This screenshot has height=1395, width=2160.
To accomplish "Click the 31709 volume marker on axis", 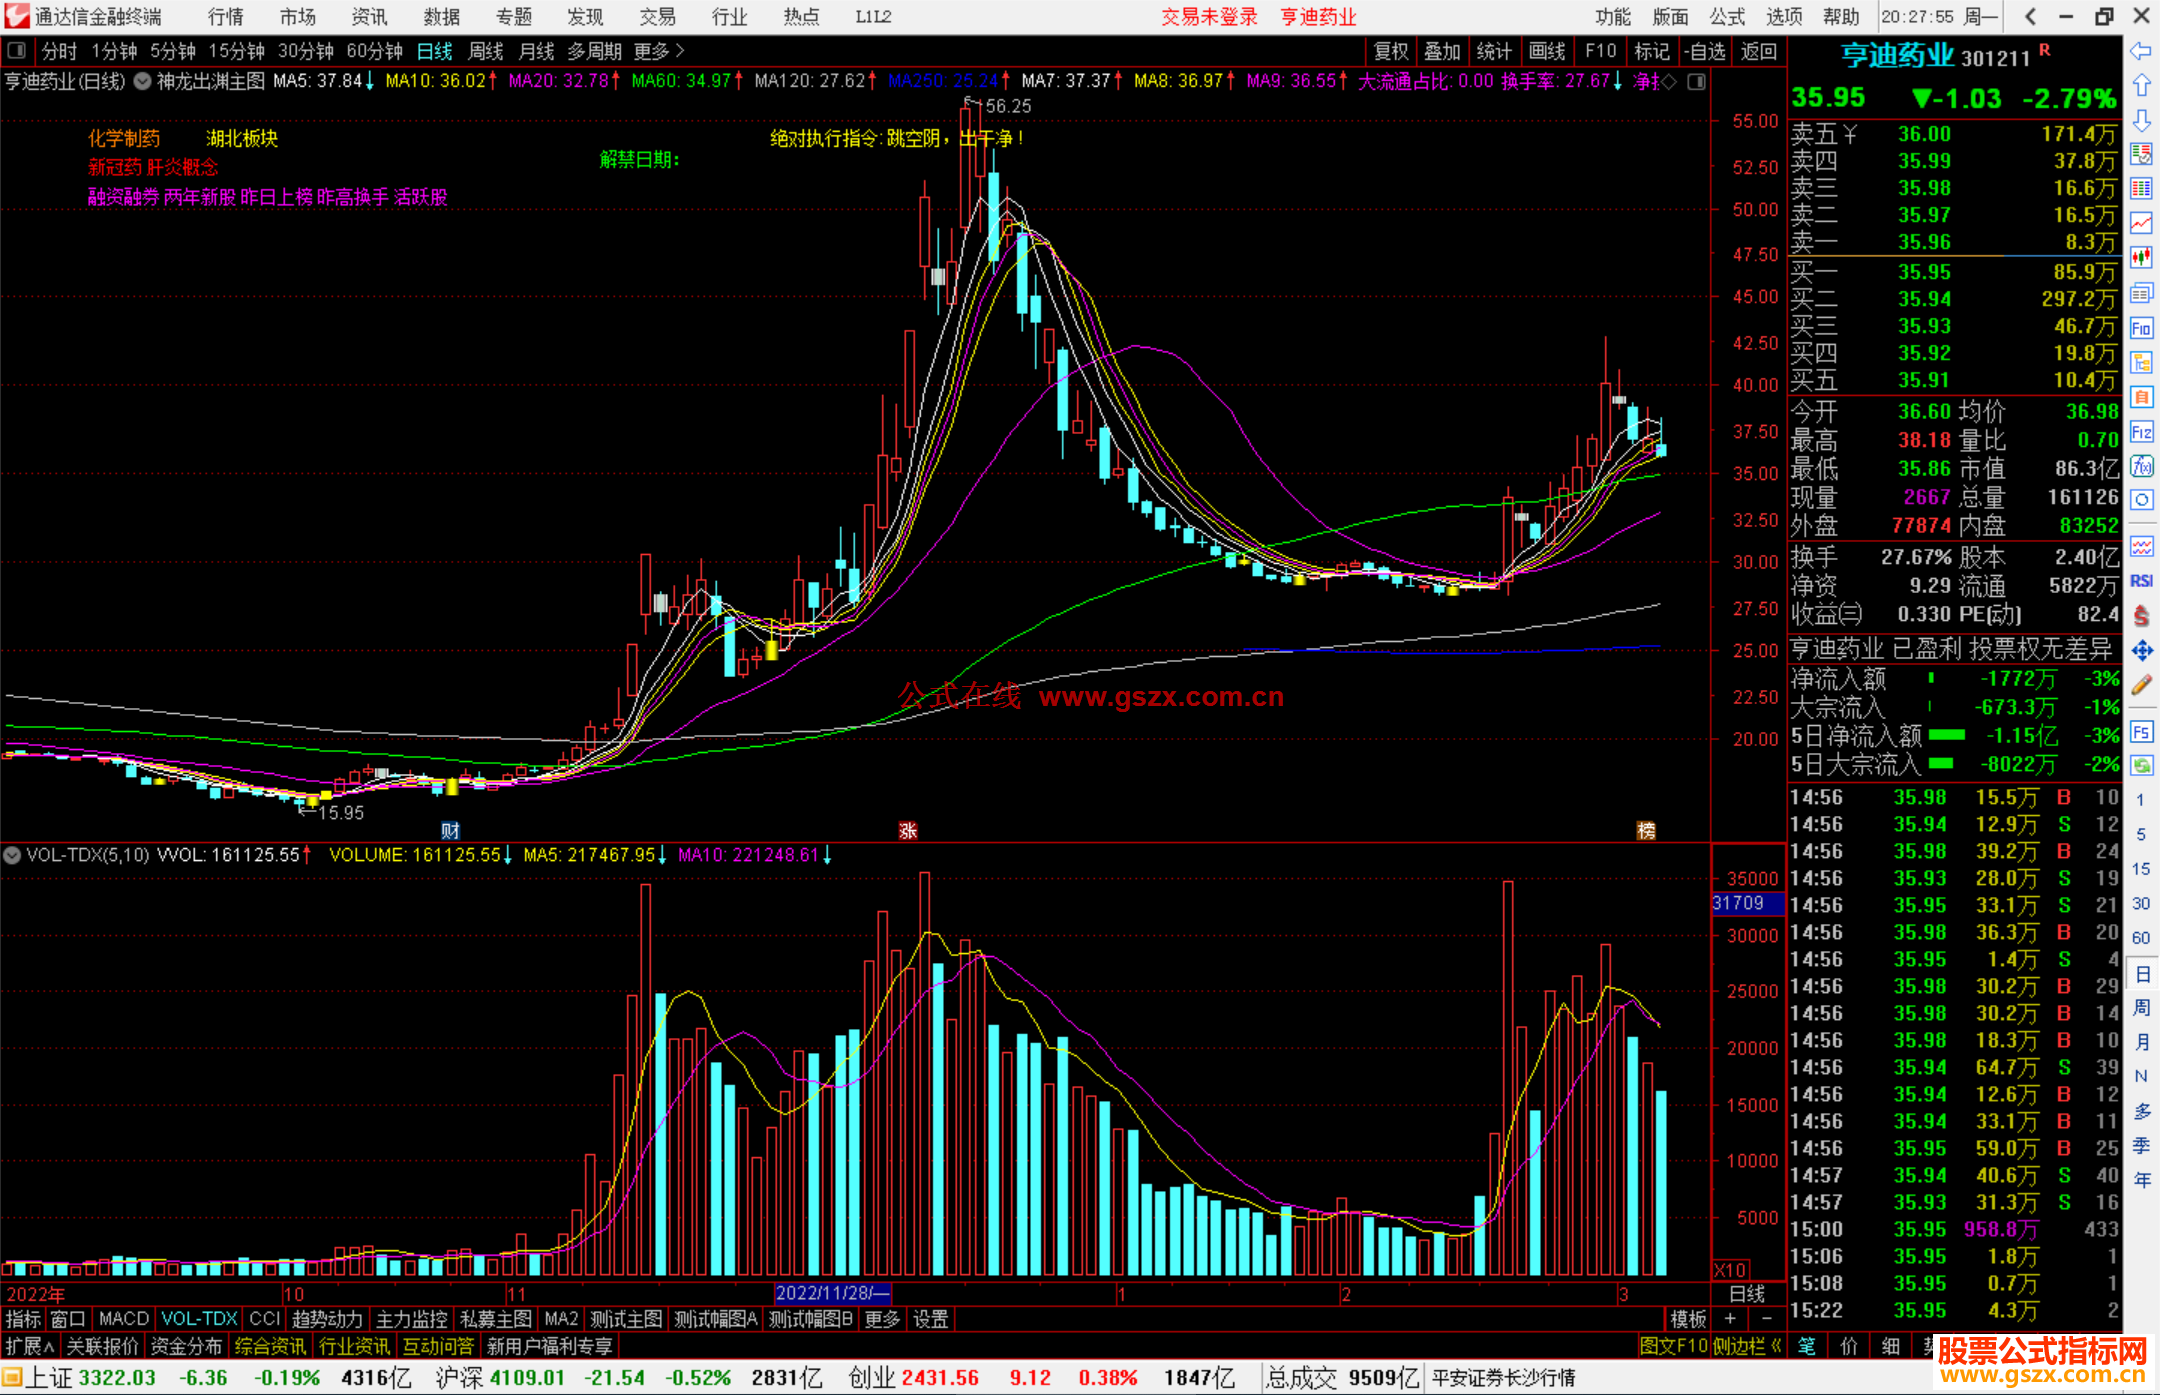I will point(1740,903).
